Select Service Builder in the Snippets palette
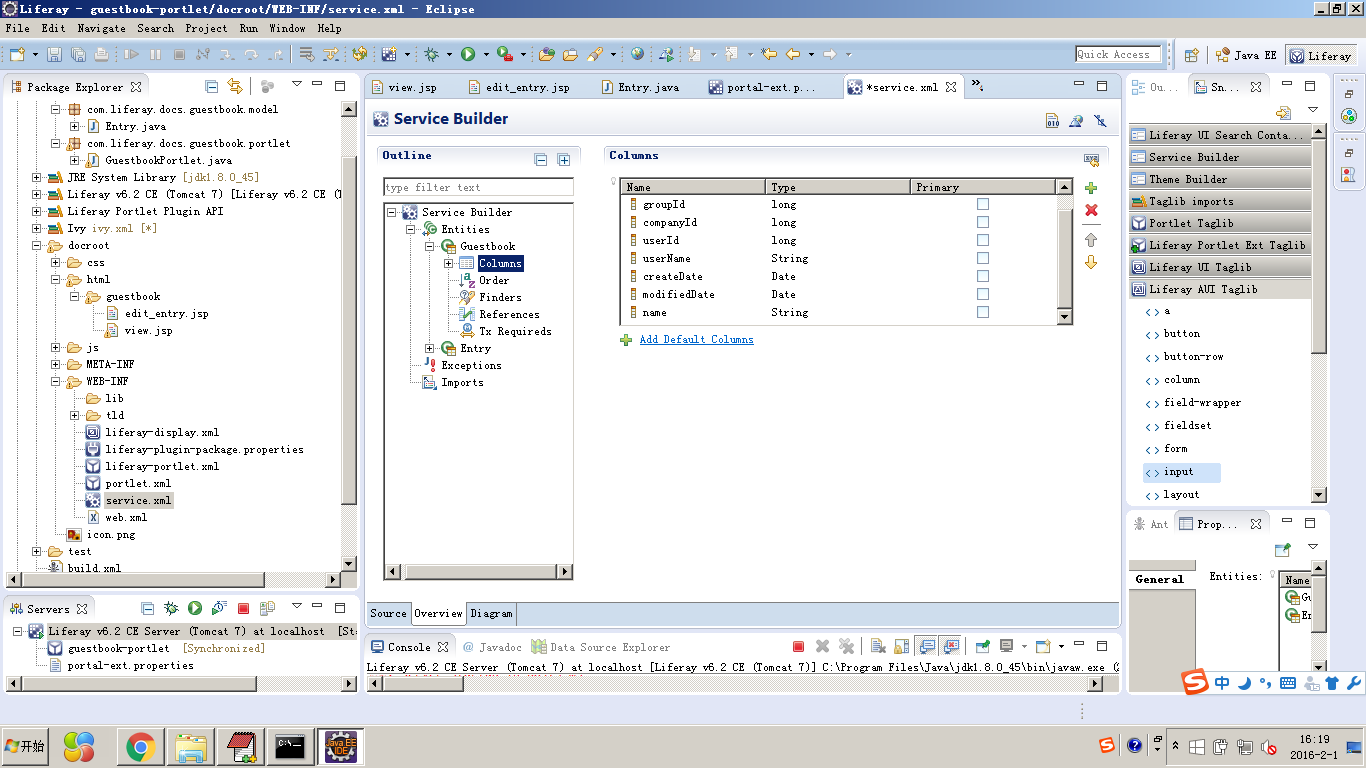 1194,155
